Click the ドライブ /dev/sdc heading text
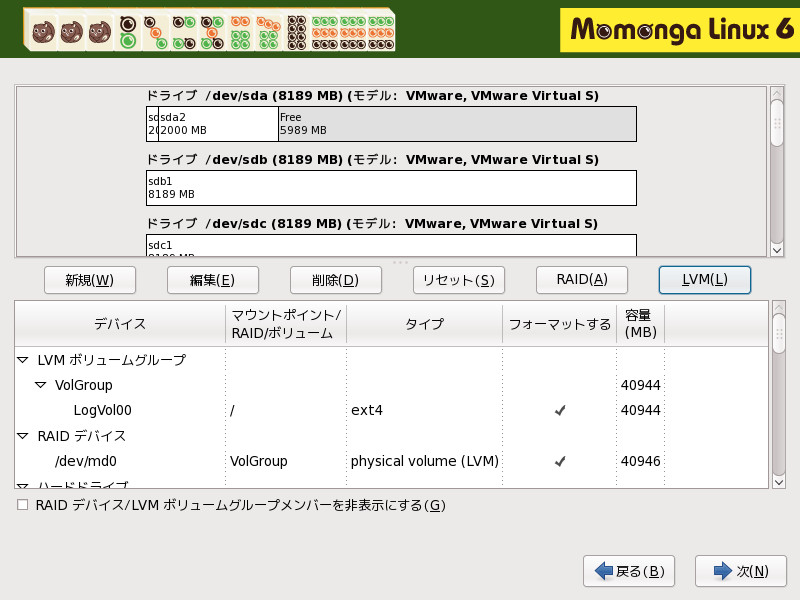The width and height of the screenshot is (800, 600). click(372, 223)
